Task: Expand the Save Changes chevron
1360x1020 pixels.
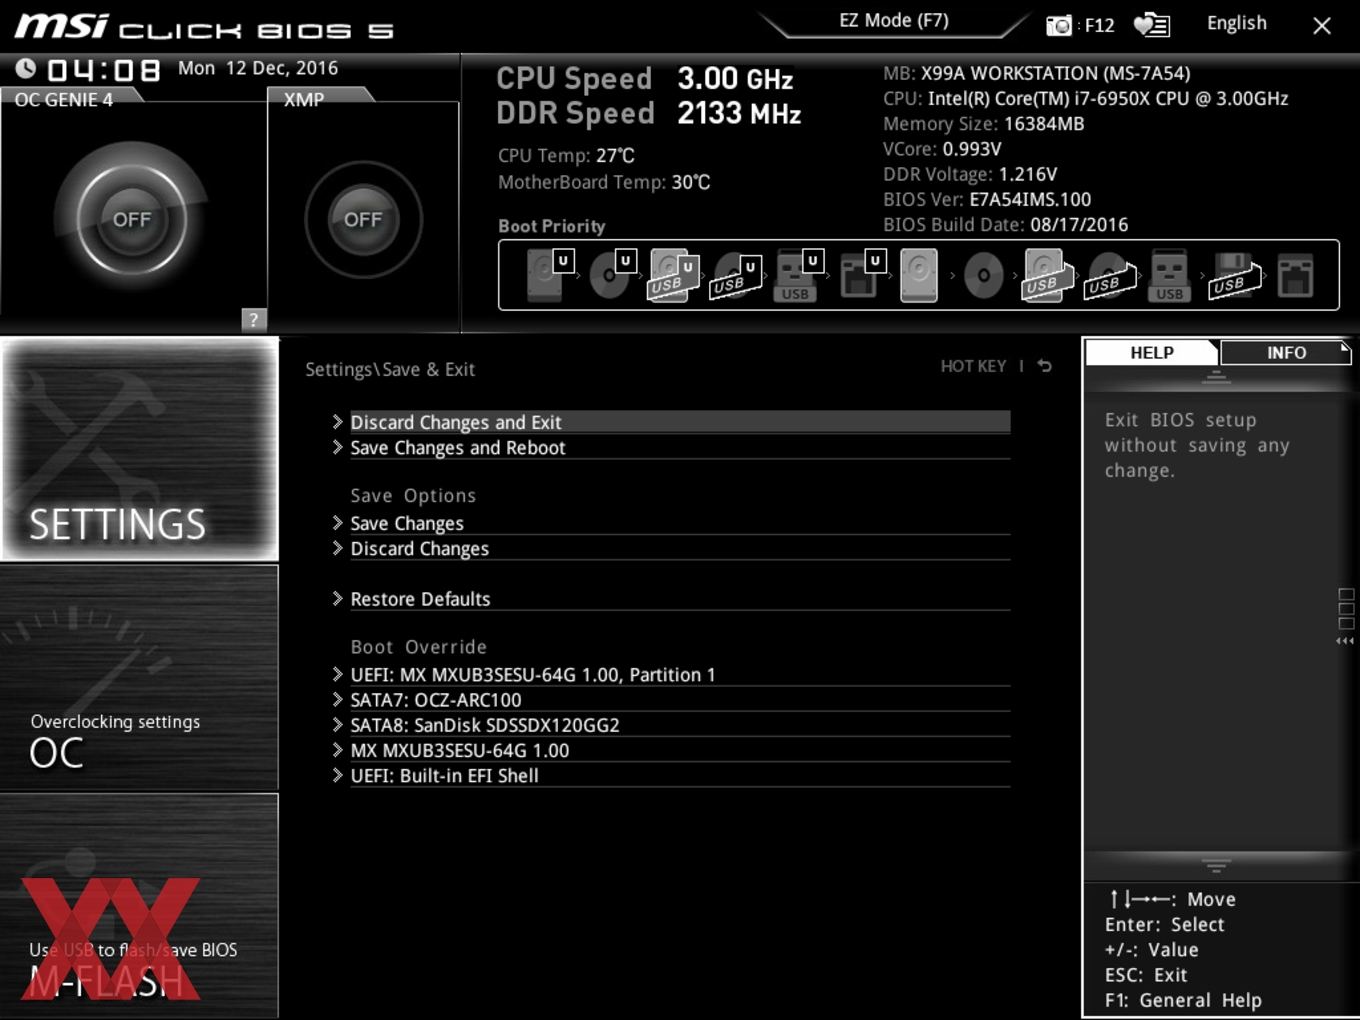Action: [338, 522]
